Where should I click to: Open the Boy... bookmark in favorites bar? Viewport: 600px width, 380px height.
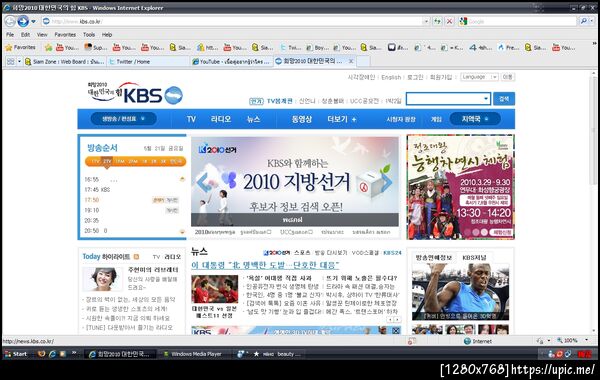[317, 47]
